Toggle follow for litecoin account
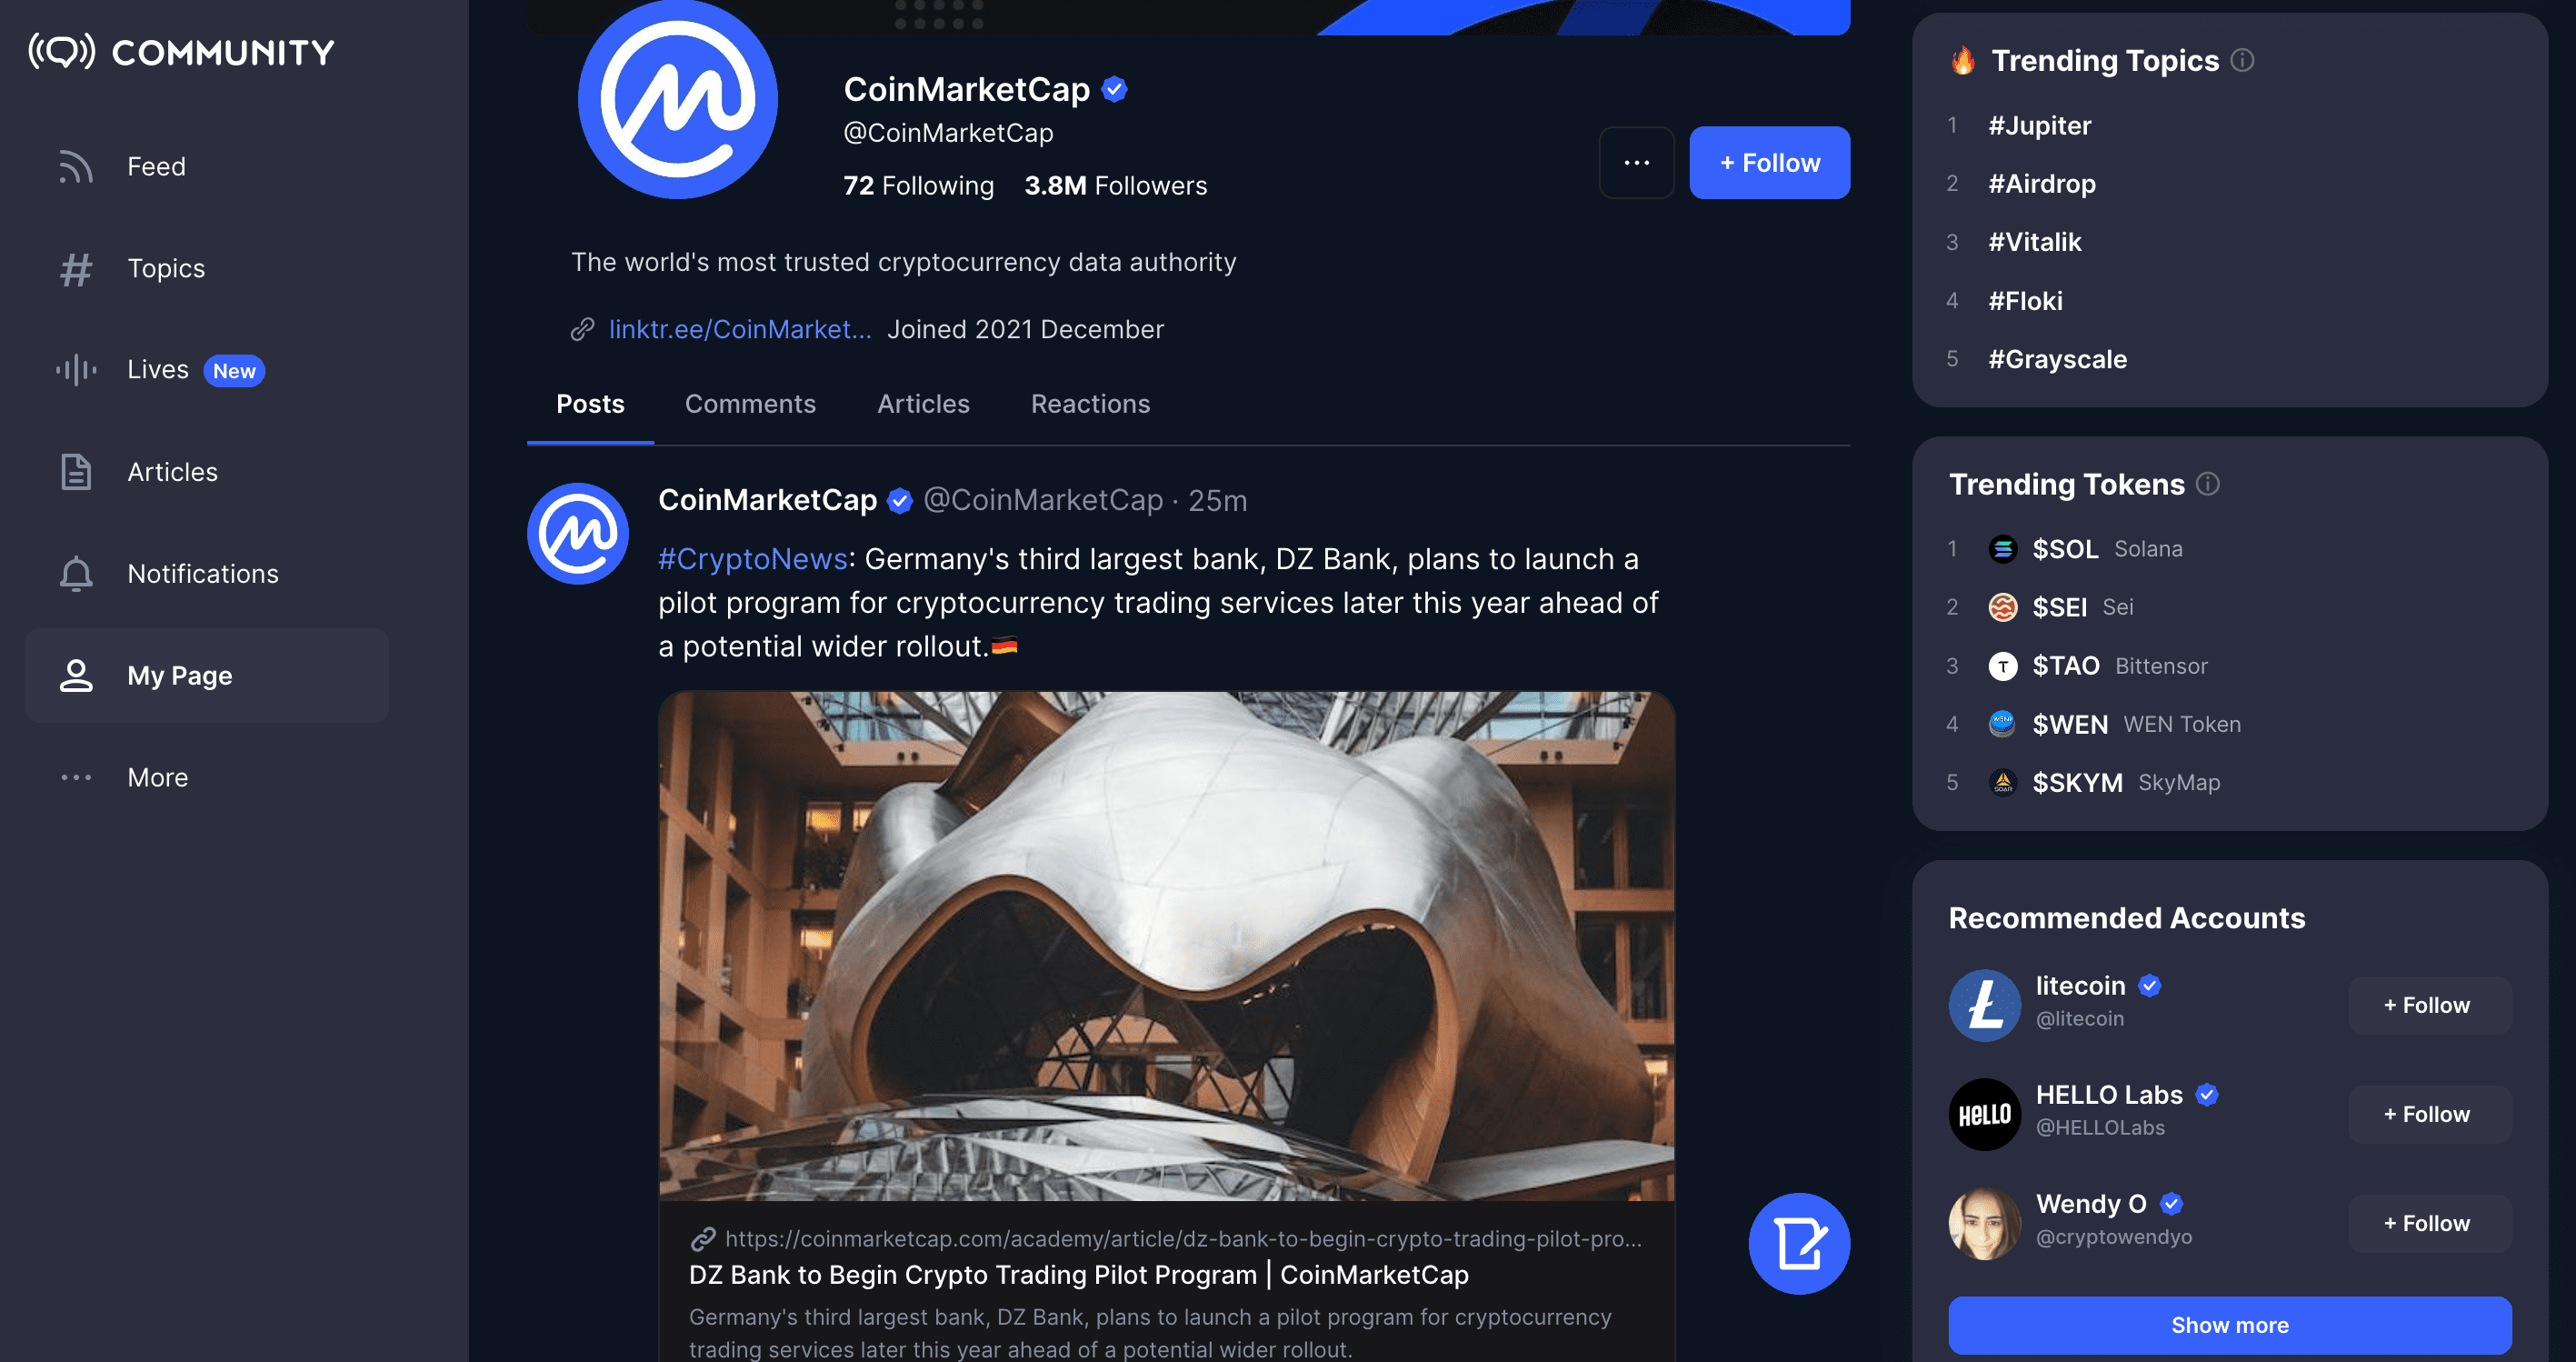The height and width of the screenshot is (1362, 2576). (x=2428, y=1005)
